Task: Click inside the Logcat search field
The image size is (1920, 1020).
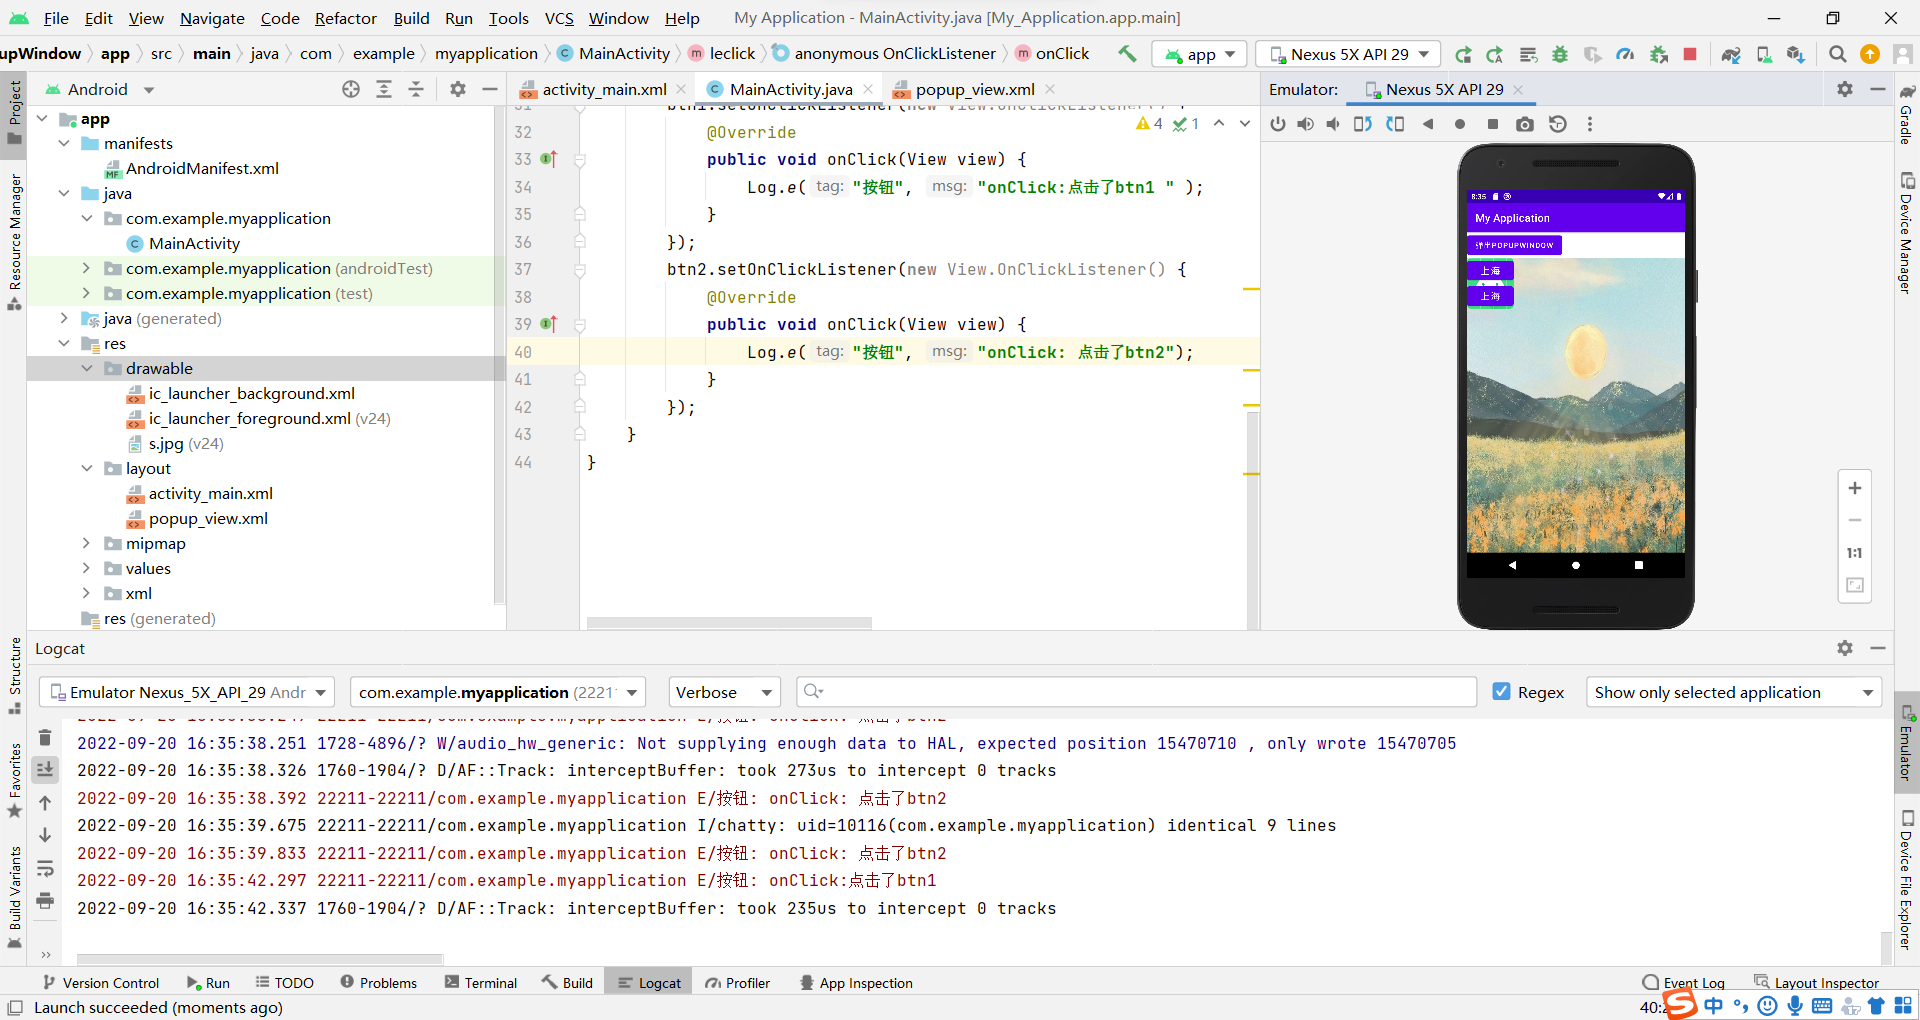Action: [1135, 691]
